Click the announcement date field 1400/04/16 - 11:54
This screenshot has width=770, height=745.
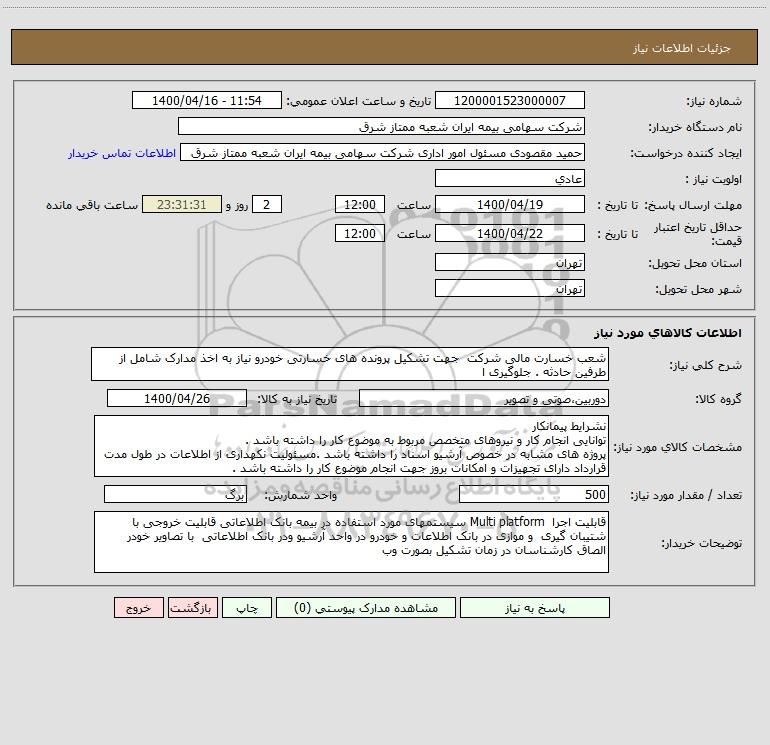coord(207,100)
